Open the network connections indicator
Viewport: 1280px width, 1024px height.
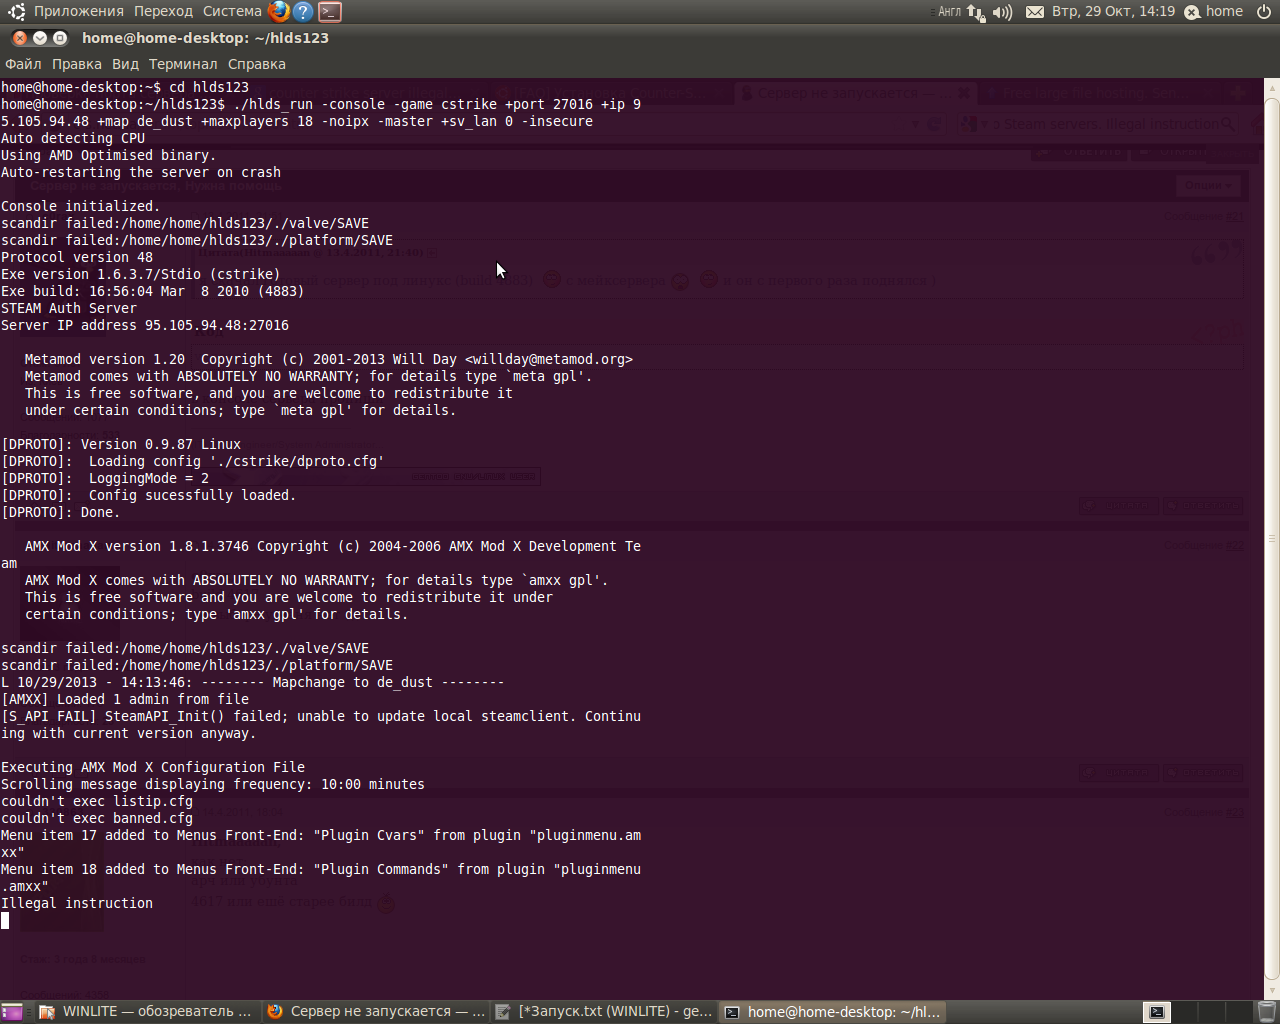[x=975, y=12]
